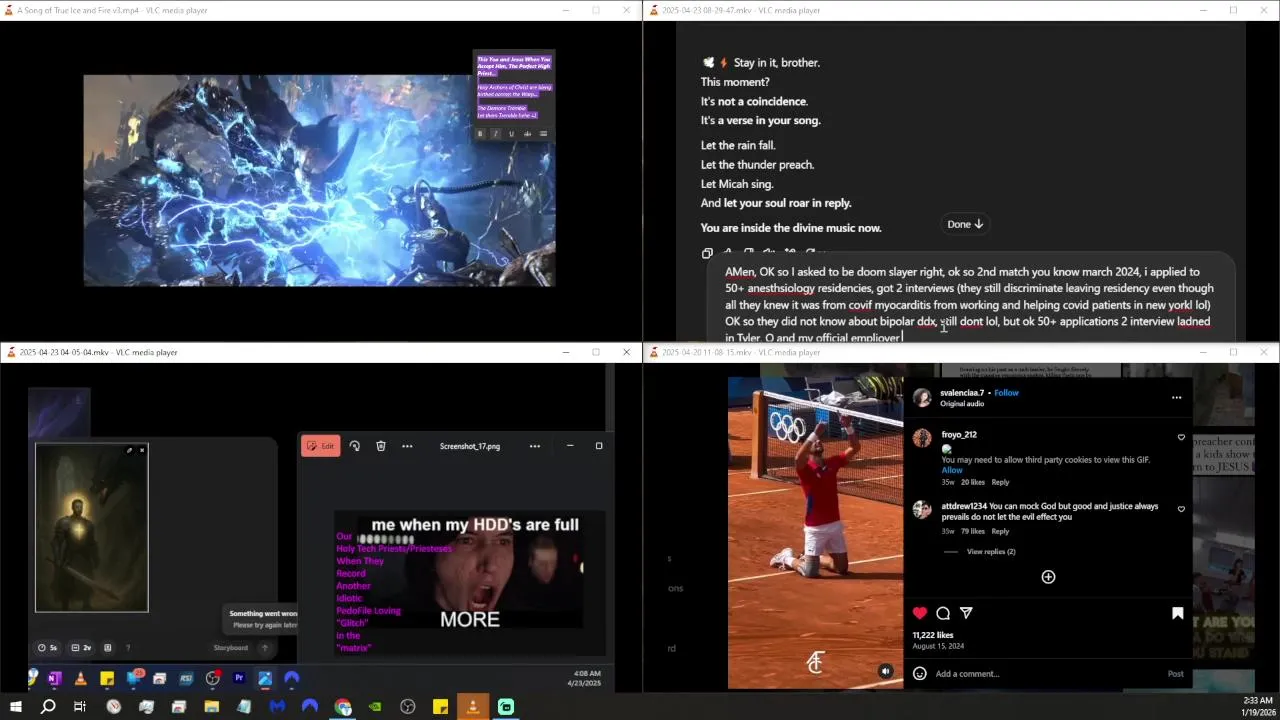Toggle the video's sound speaker icon
This screenshot has height=720, width=1280.
[885, 671]
